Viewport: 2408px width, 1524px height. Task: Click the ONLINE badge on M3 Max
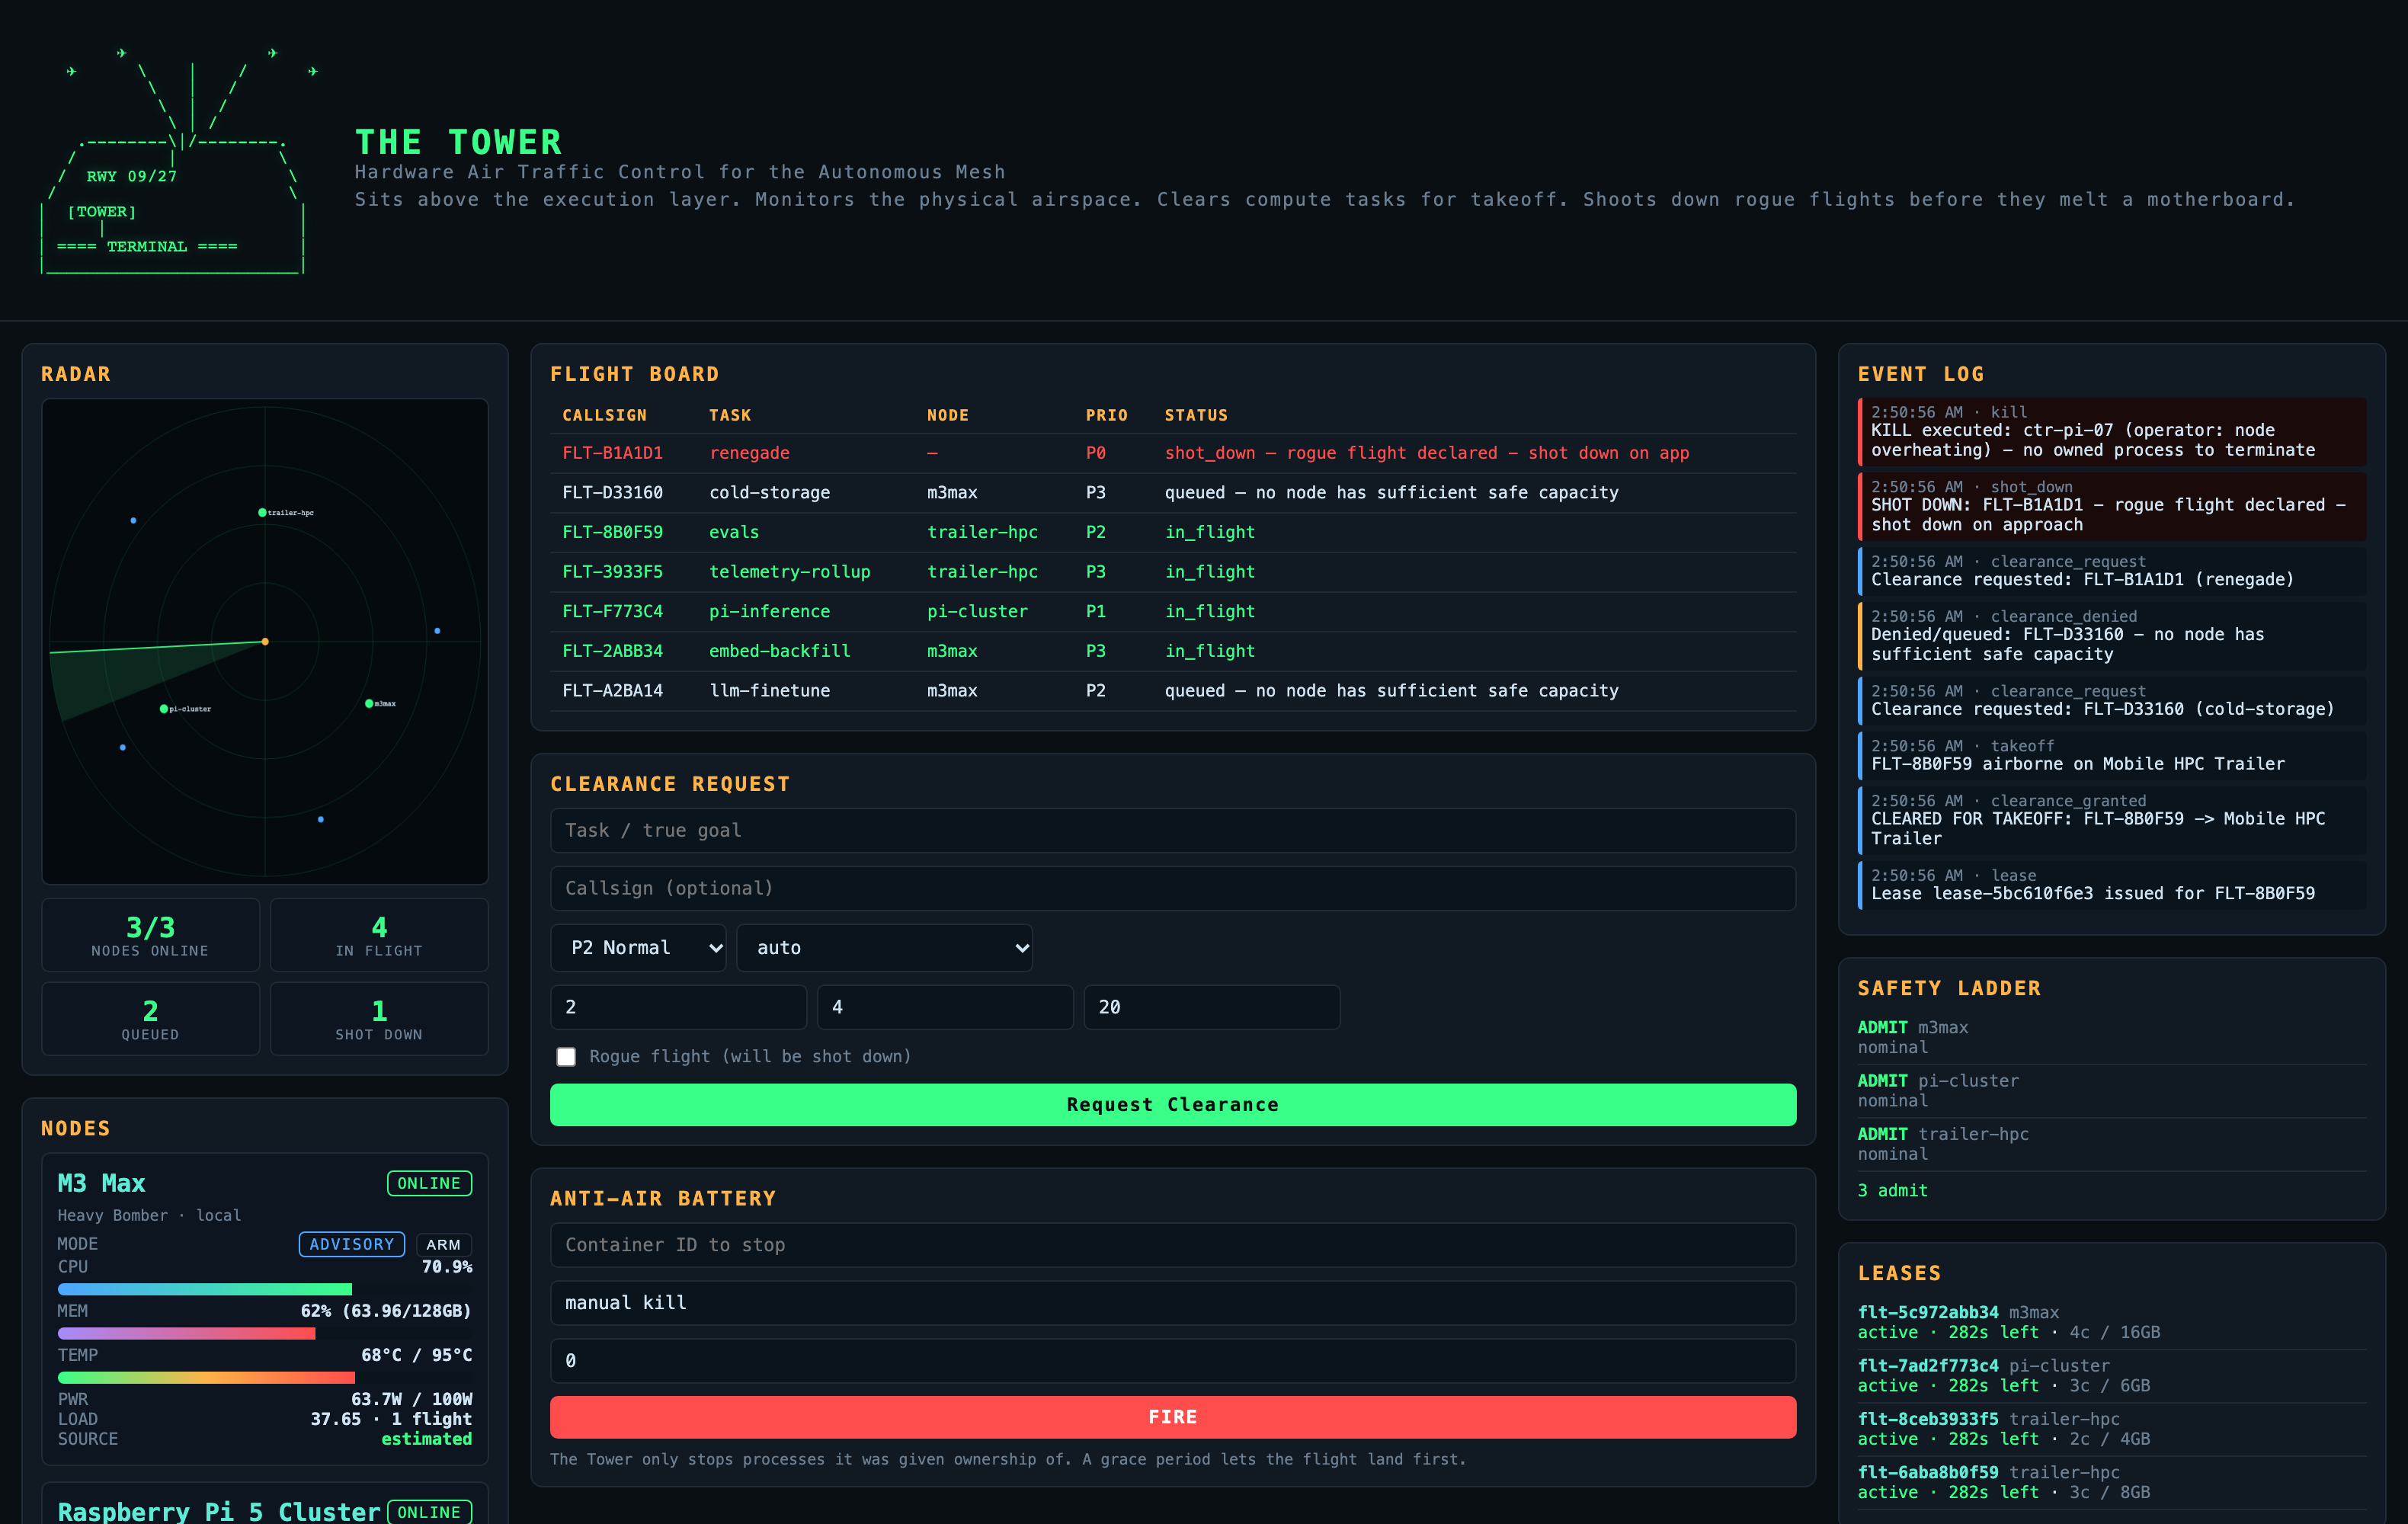pyautogui.click(x=429, y=1184)
